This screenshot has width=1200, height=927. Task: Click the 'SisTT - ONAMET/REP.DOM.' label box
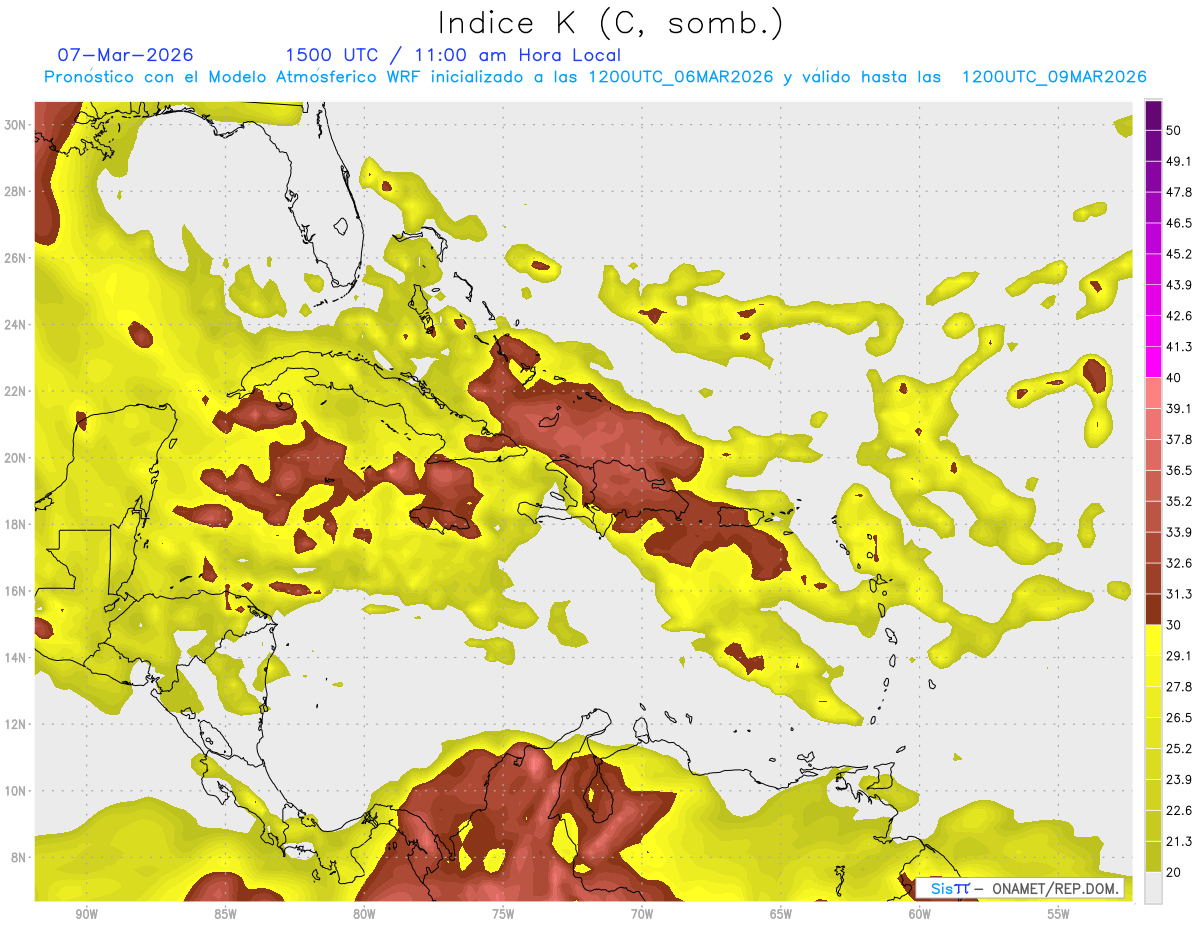click(1019, 888)
